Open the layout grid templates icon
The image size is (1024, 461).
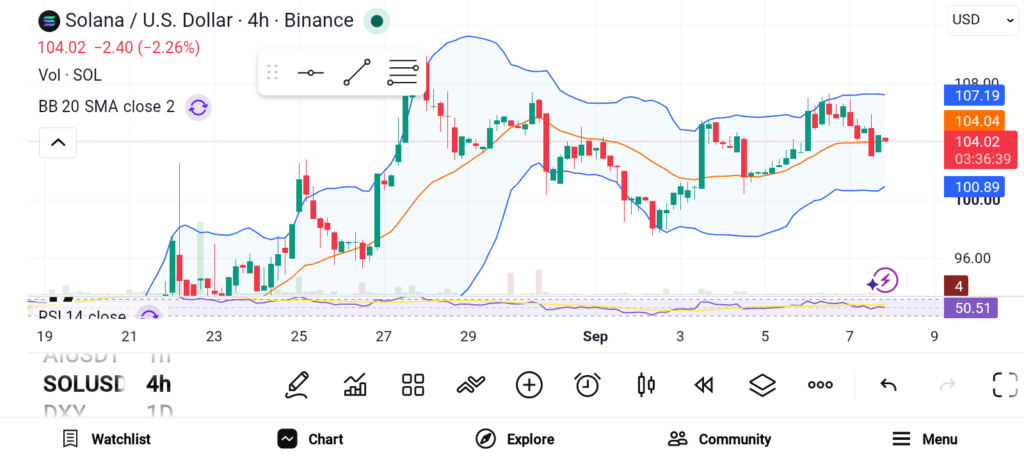coord(413,385)
